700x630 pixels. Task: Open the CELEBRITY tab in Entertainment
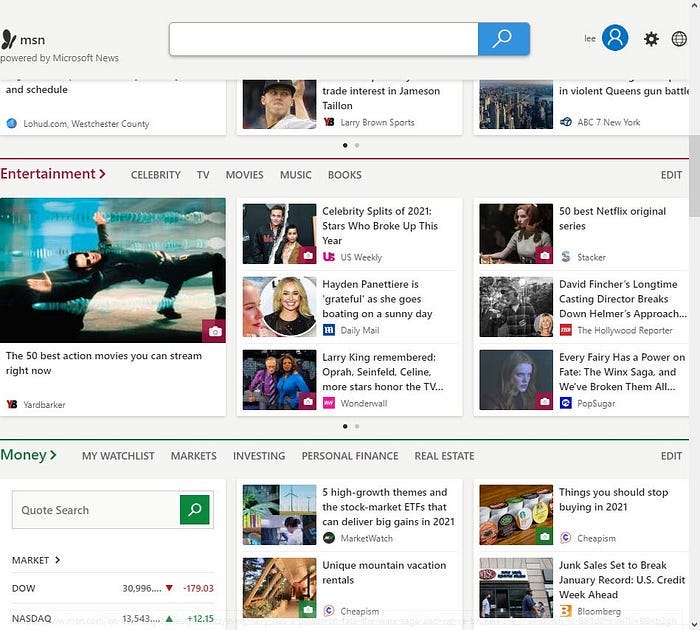[155, 175]
